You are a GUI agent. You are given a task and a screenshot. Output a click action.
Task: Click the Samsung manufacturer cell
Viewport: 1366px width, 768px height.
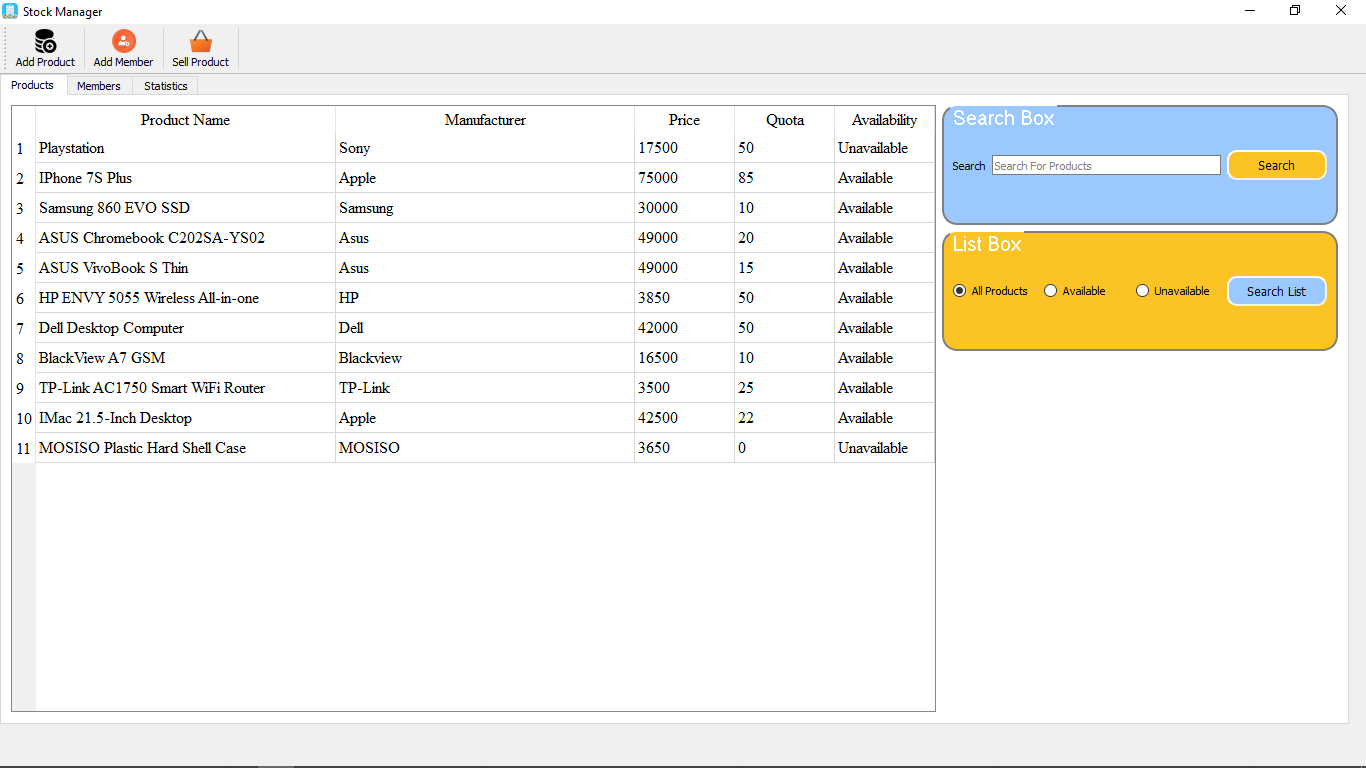coord(485,208)
